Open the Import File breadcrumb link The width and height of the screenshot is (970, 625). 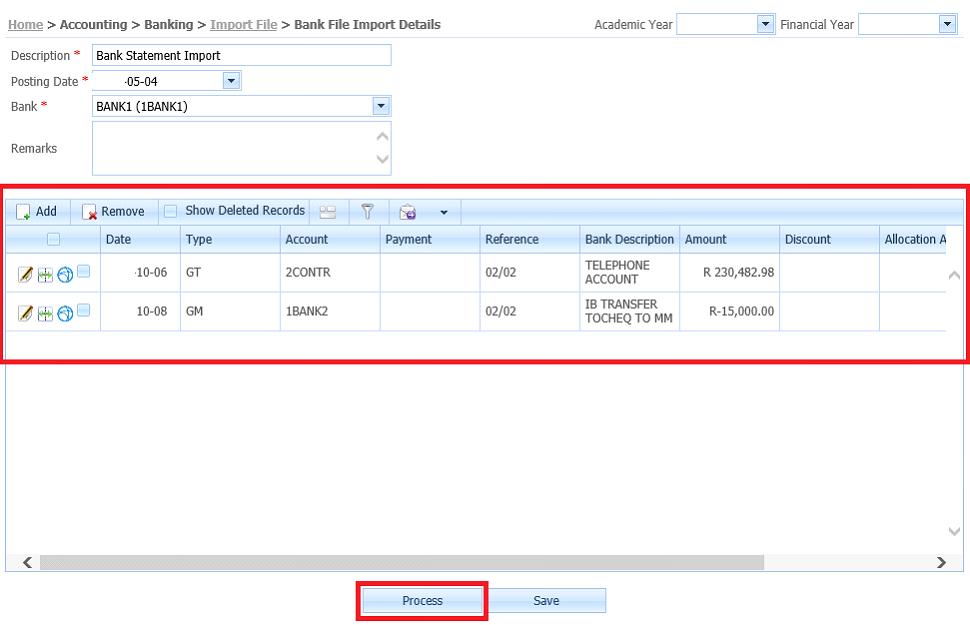[244, 25]
